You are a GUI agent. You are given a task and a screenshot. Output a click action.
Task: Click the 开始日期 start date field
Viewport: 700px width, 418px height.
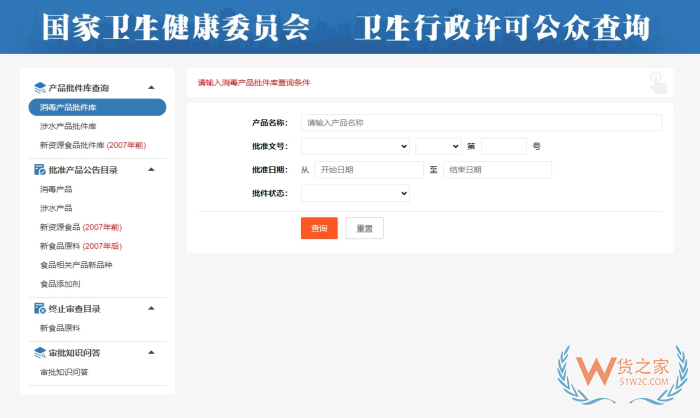[369, 170]
